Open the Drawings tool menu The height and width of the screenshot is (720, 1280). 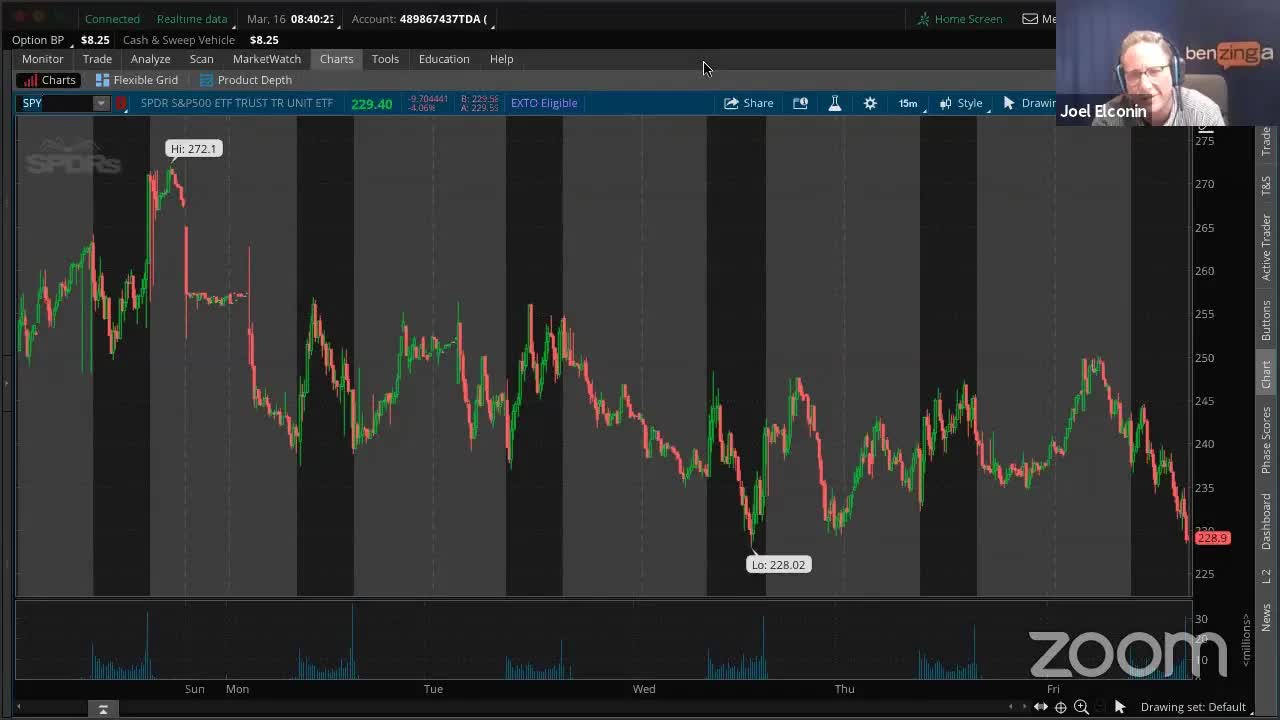tap(1029, 103)
